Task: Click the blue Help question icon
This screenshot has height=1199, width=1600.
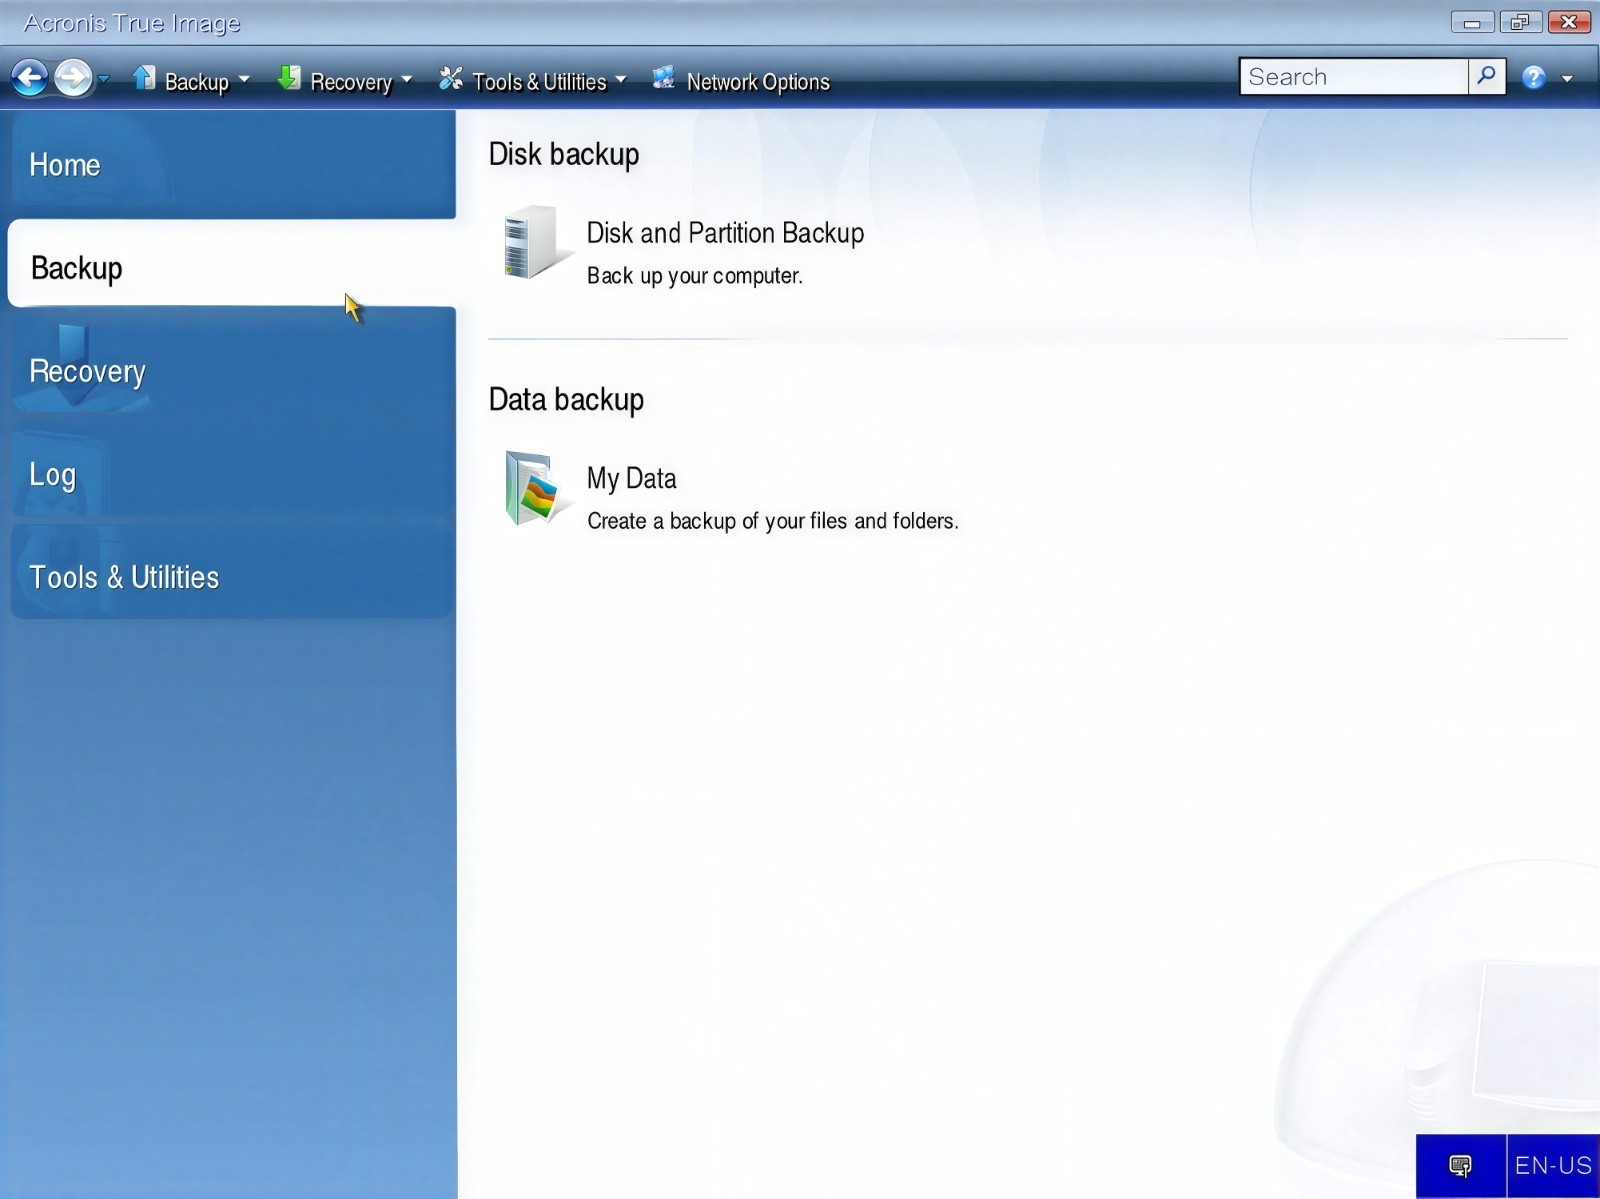Action: point(1533,78)
